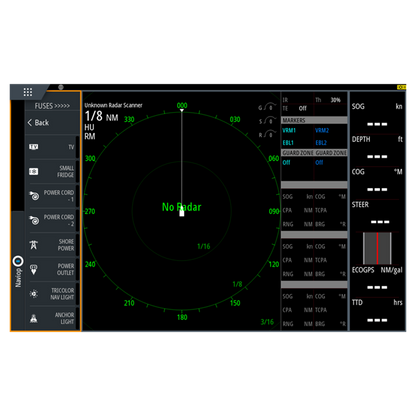The image size is (416, 416).
Task: Select the VRM1 marker
Action: pyautogui.click(x=289, y=130)
